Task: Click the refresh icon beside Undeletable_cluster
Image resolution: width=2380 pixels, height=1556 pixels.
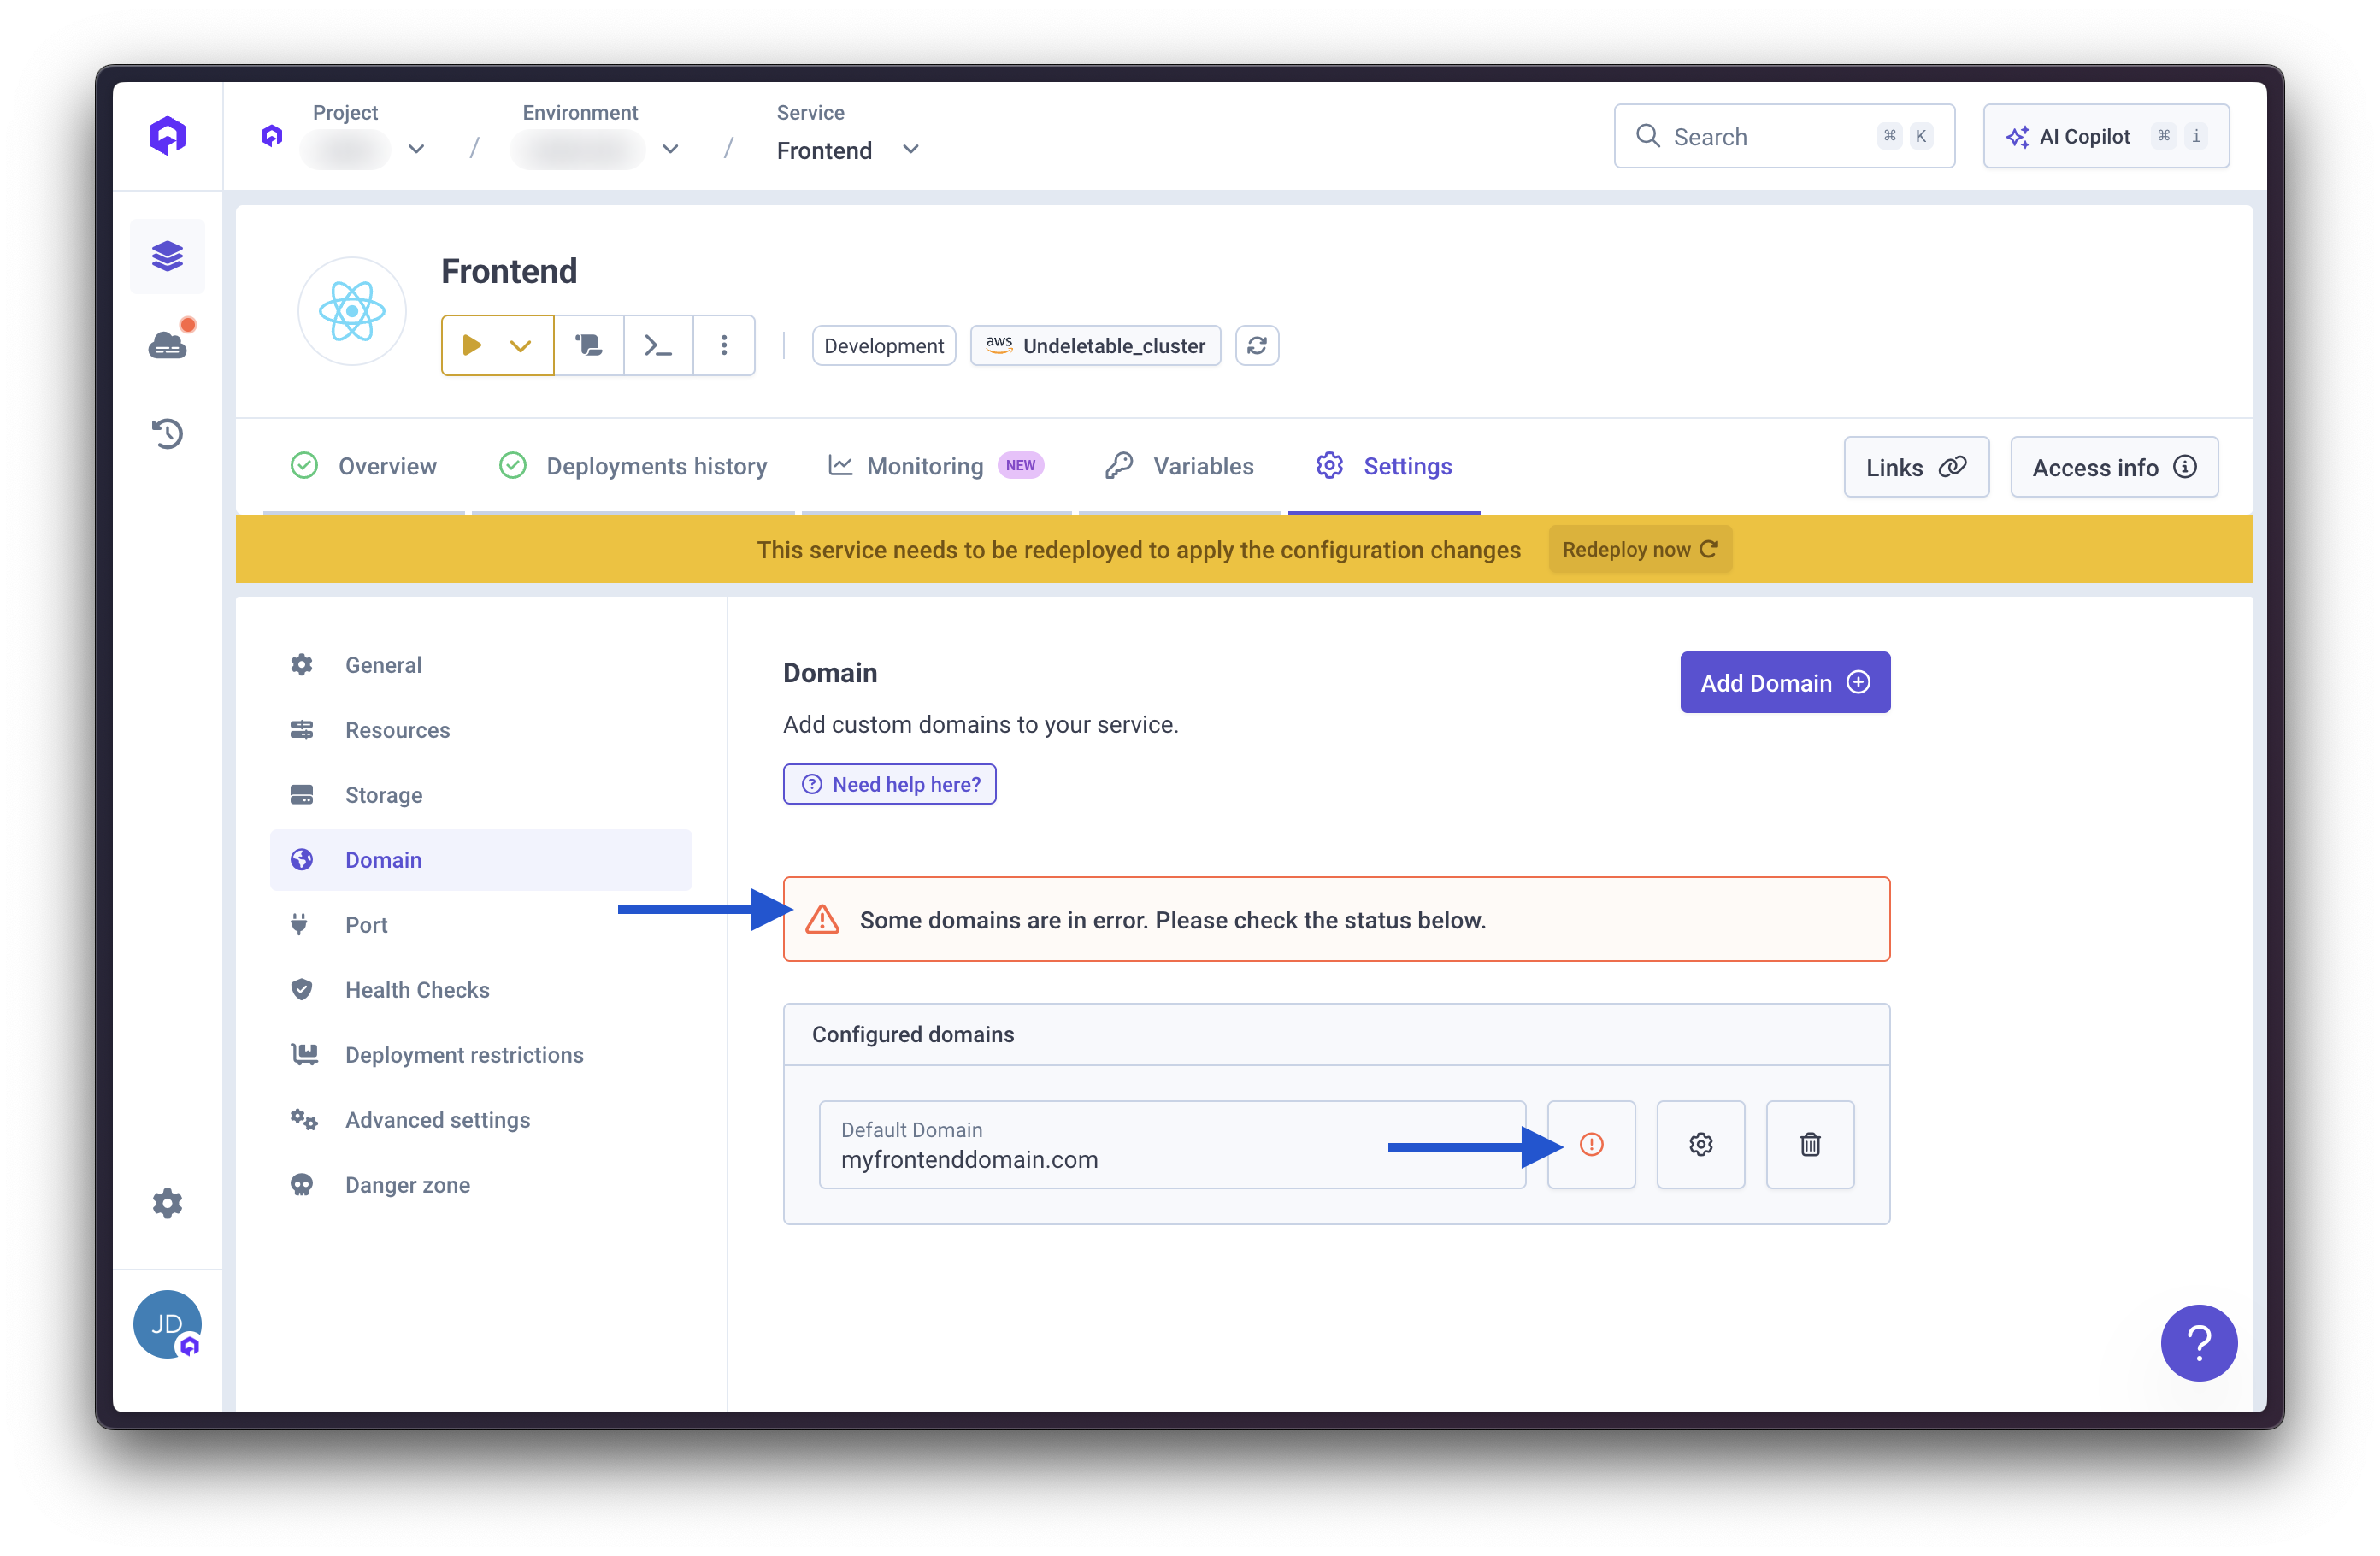Action: coord(1256,345)
